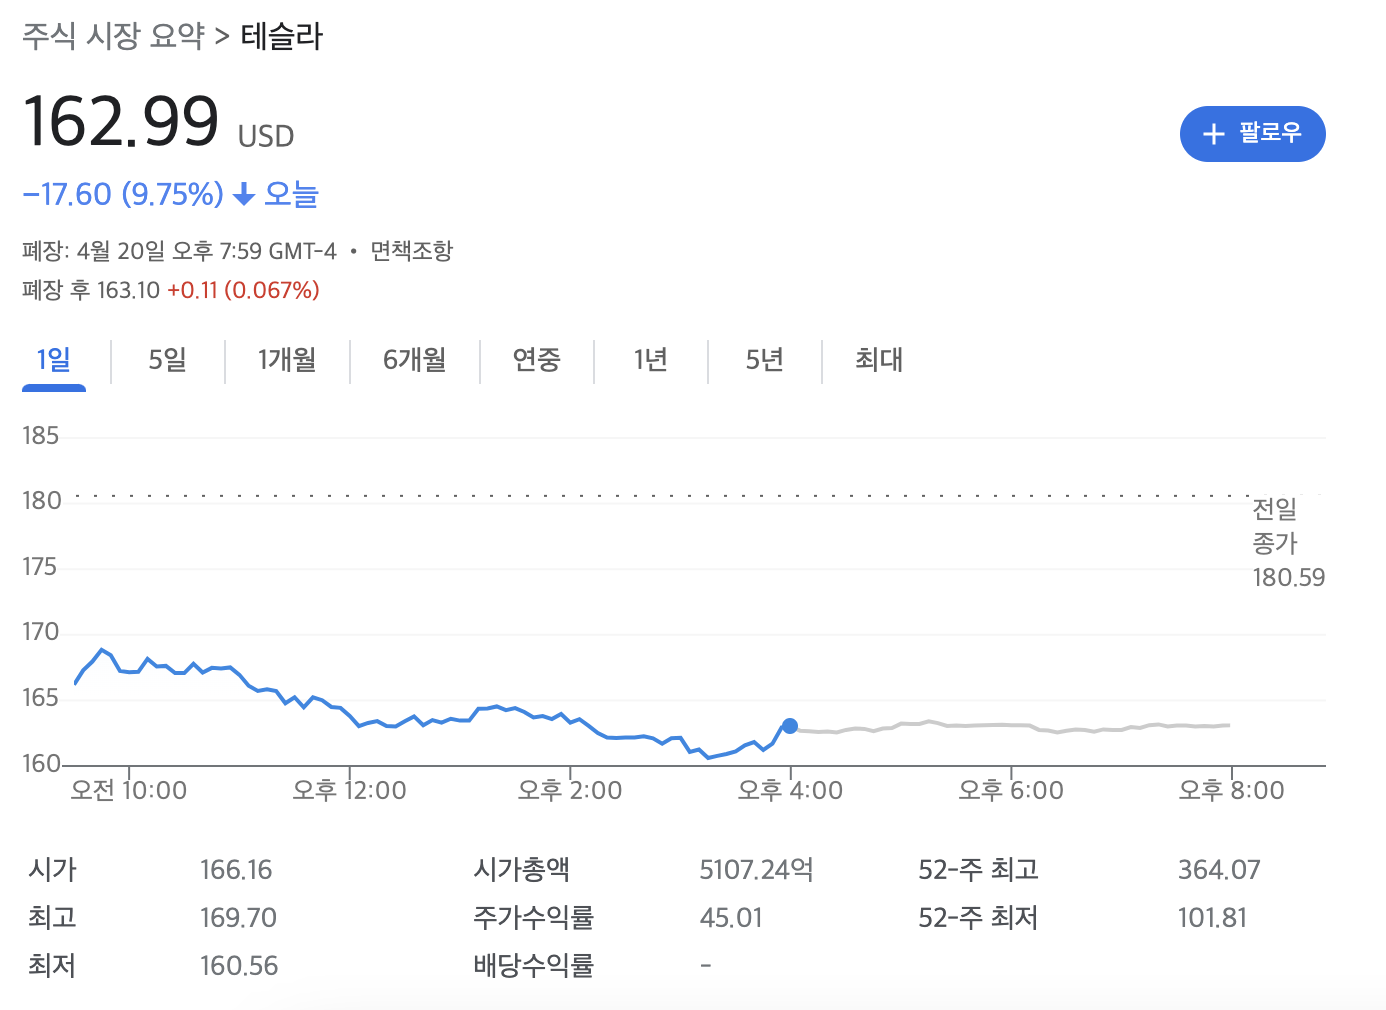Click the change text −17.60 (9.75%)

pos(123,194)
